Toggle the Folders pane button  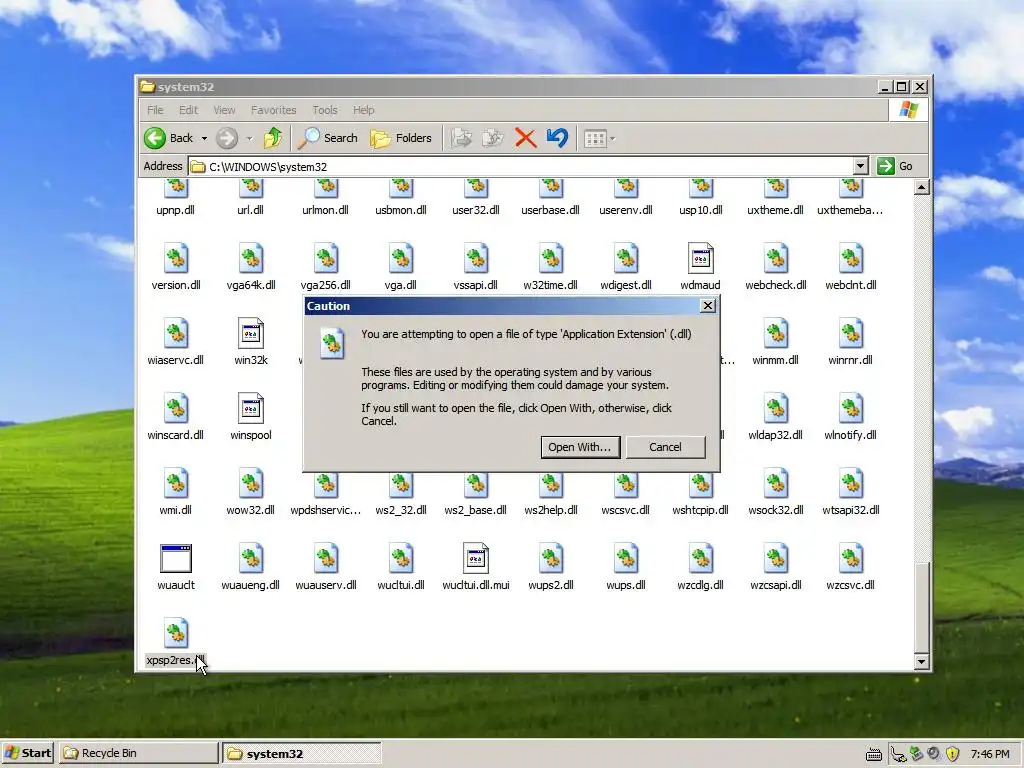(x=401, y=138)
